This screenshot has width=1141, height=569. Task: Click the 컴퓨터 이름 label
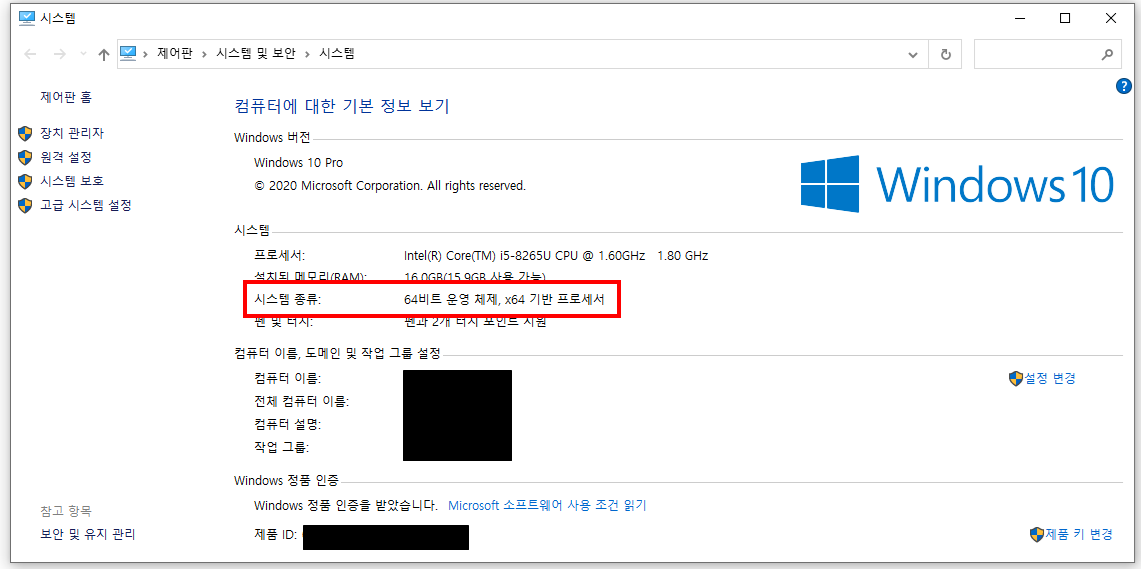click(x=287, y=378)
